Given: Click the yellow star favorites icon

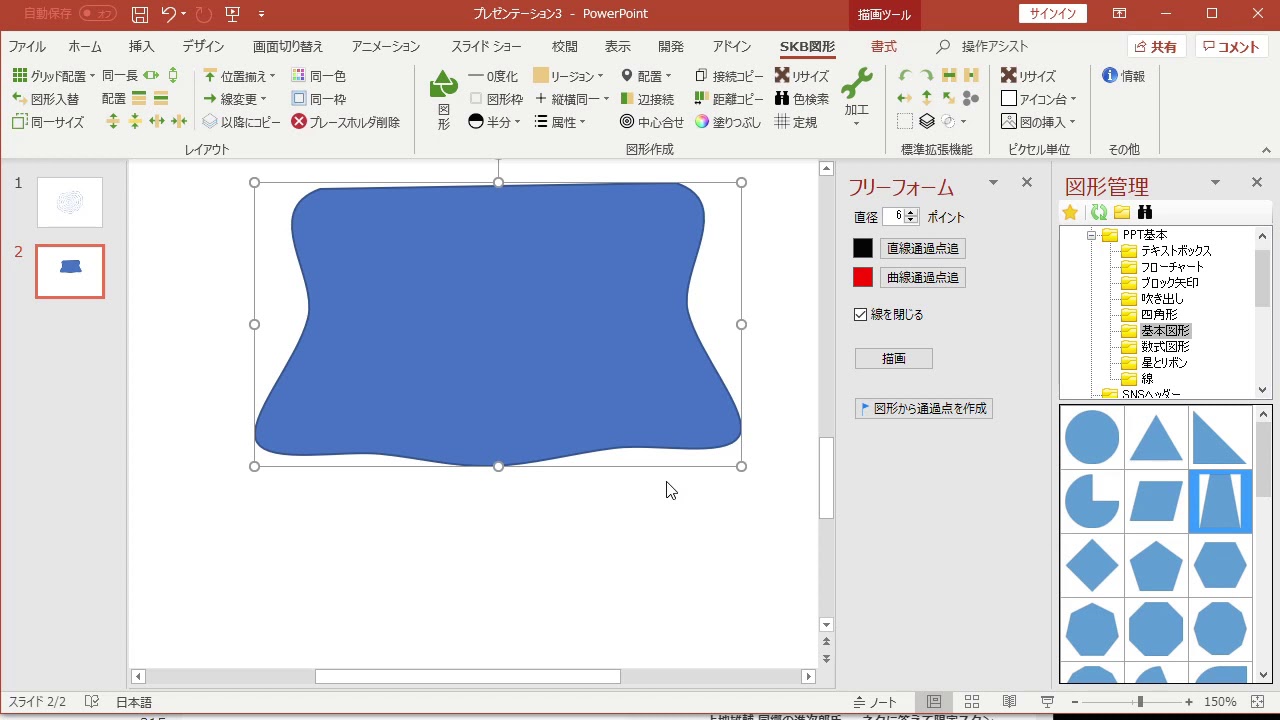Looking at the screenshot, I should pos(1070,212).
